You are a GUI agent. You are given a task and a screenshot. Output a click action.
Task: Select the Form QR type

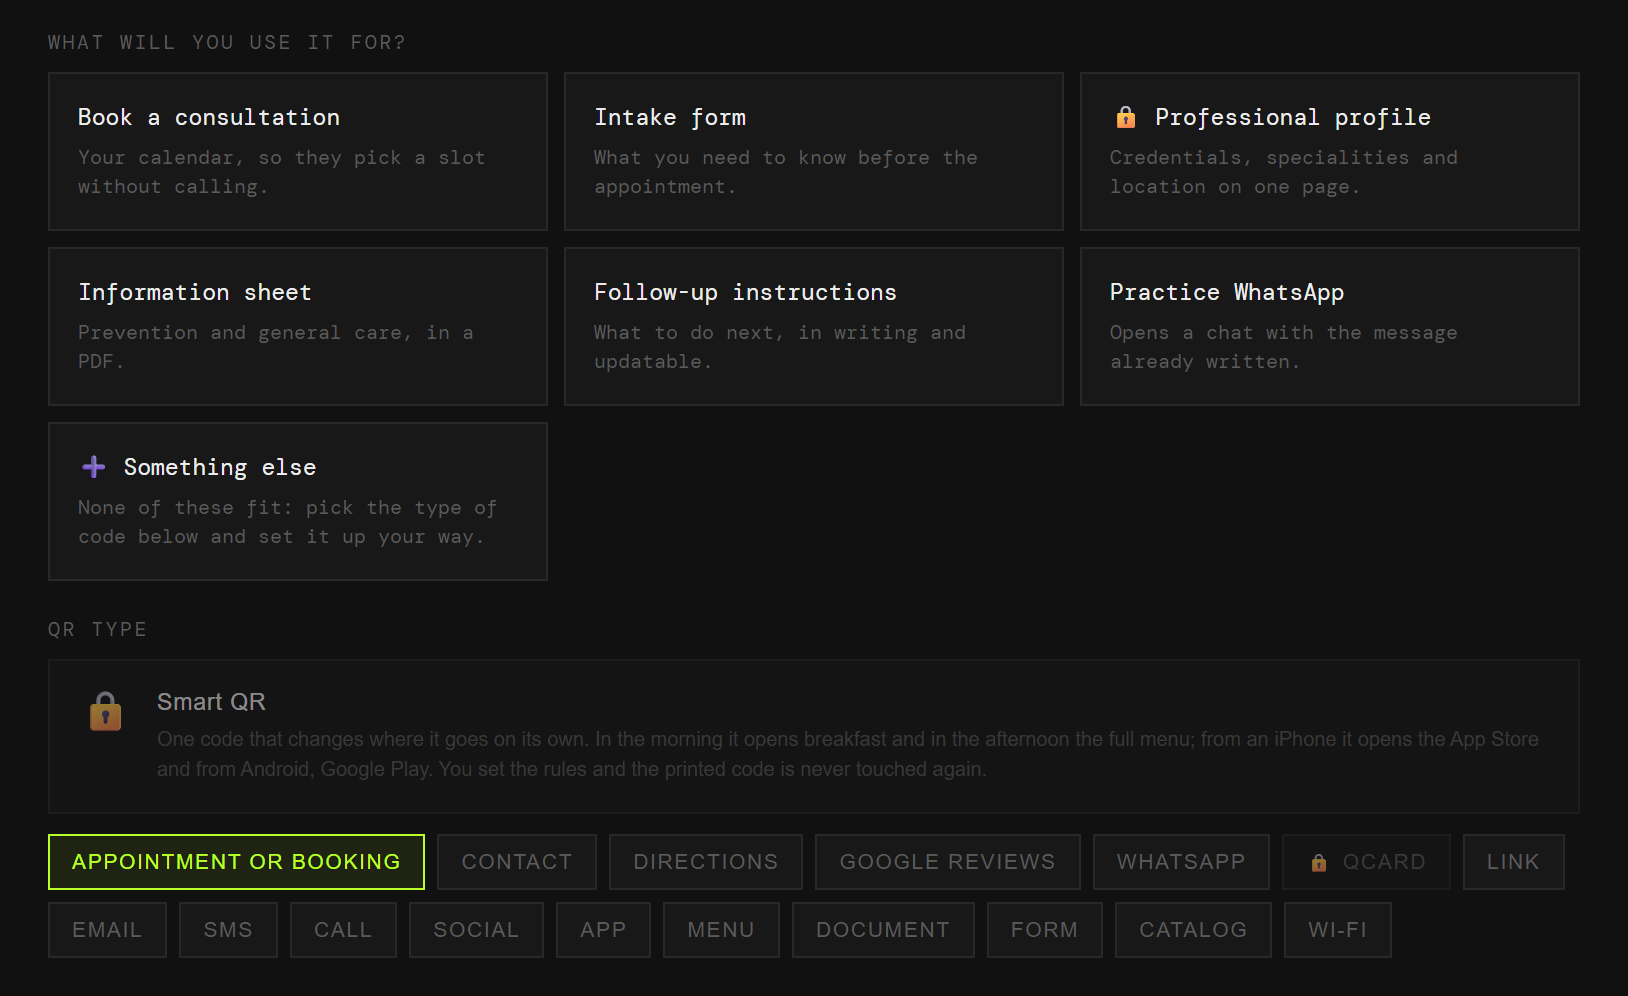[1044, 930]
